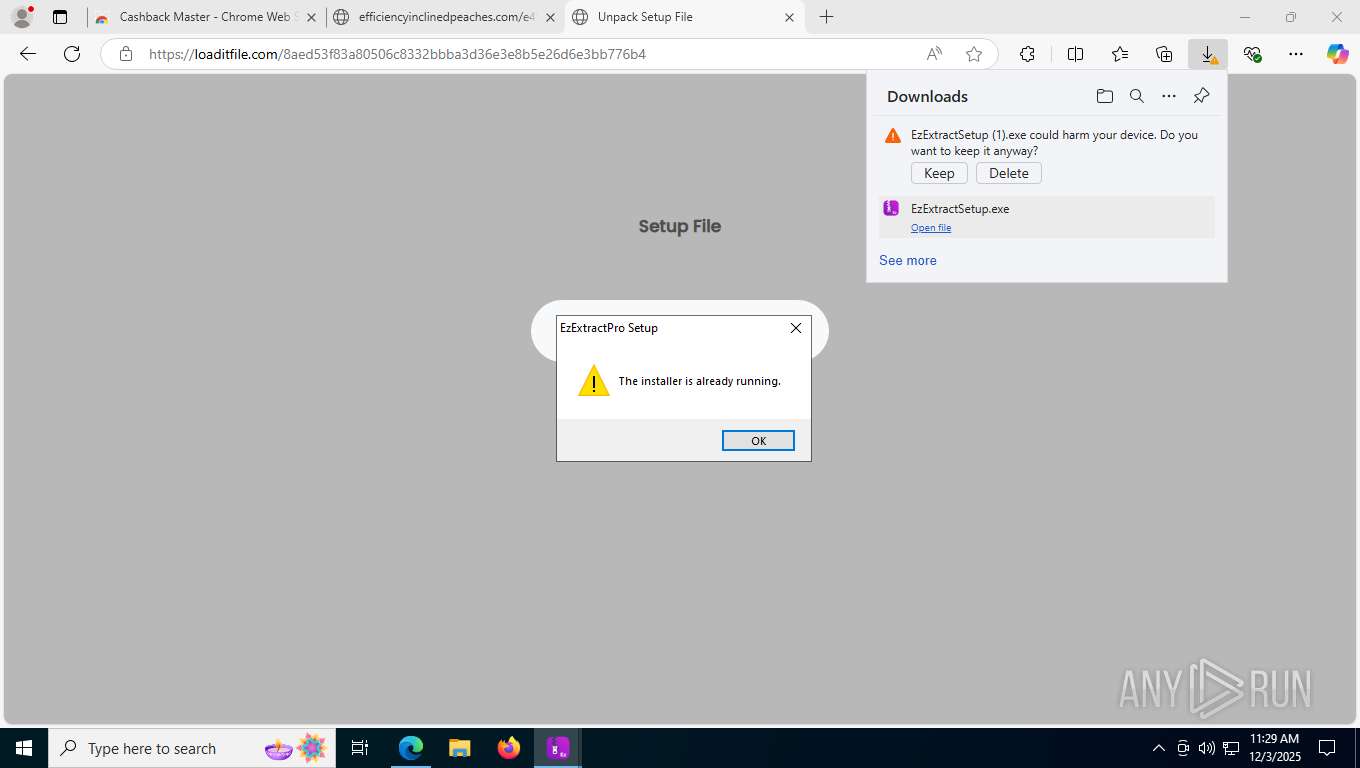1360x768 pixels.
Task: Go back to the previous page
Action: click(x=28, y=54)
